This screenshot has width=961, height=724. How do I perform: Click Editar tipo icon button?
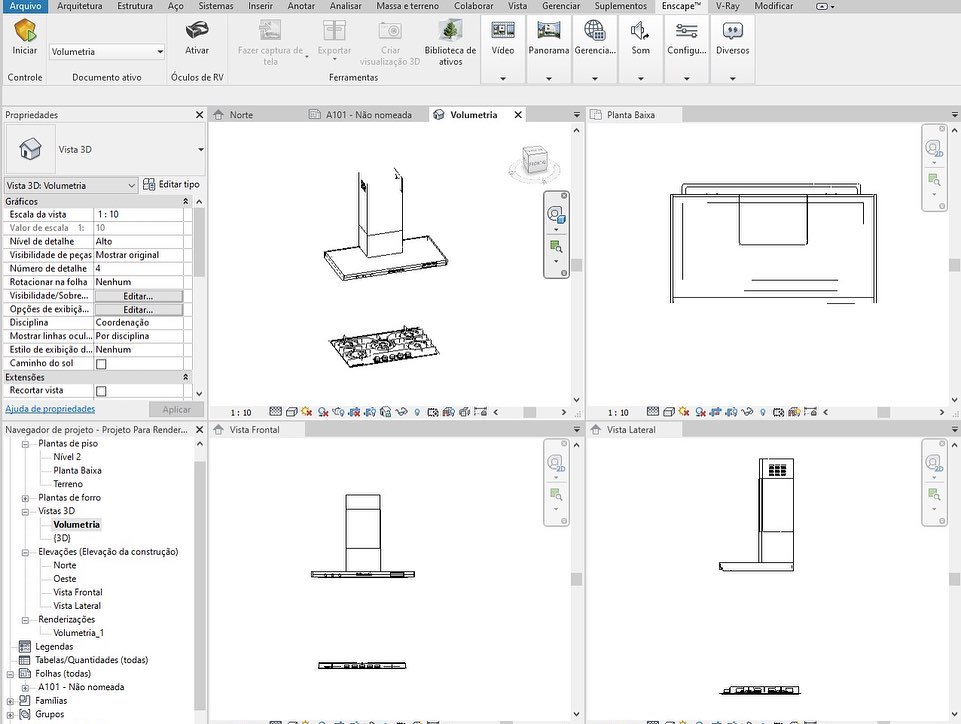click(x=171, y=184)
